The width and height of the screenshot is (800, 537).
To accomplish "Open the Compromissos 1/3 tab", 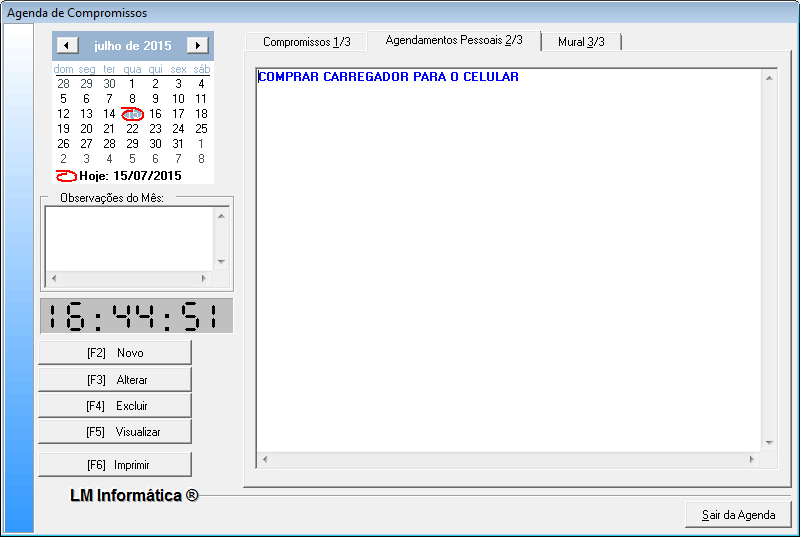I will pyautogui.click(x=306, y=42).
